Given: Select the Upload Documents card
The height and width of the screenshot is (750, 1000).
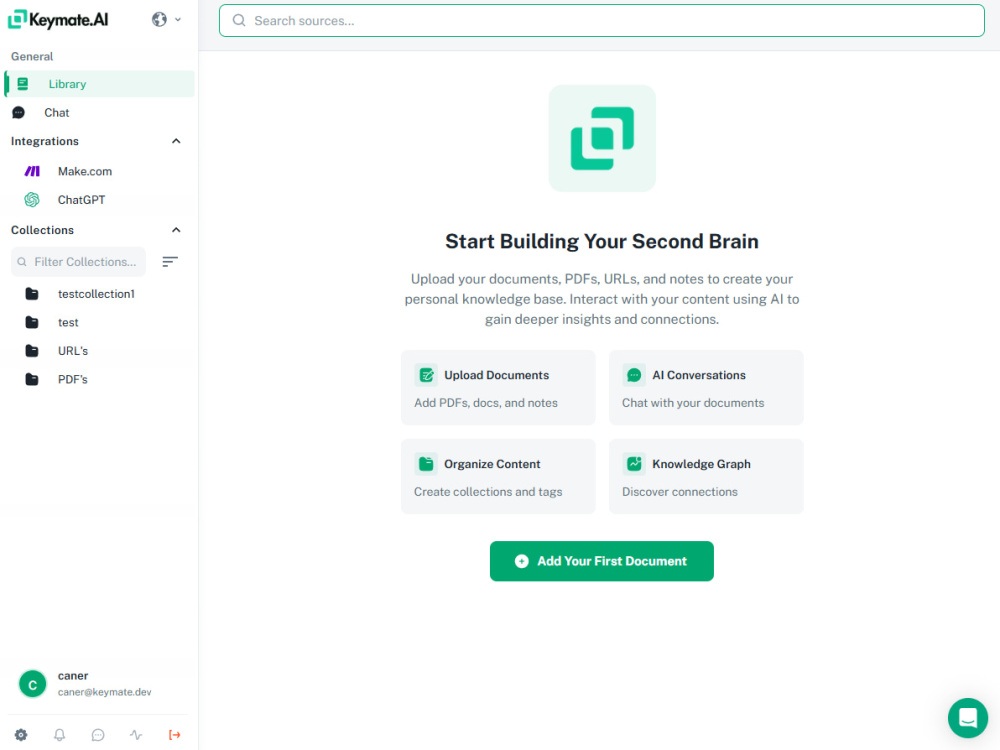Looking at the screenshot, I should pyautogui.click(x=498, y=388).
